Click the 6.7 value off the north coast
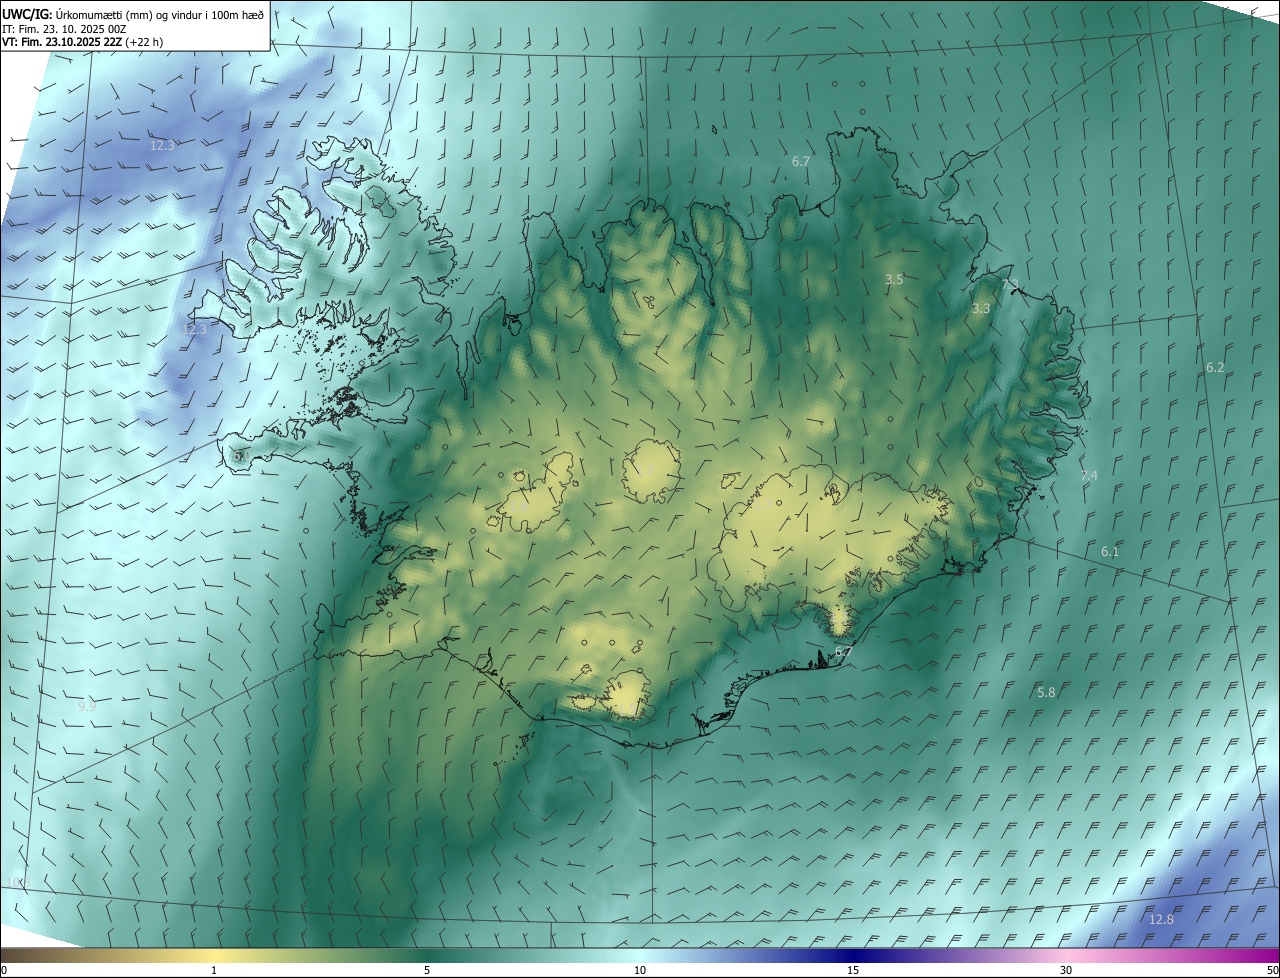Viewport: 1280px width, 978px height. click(x=800, y=161)
